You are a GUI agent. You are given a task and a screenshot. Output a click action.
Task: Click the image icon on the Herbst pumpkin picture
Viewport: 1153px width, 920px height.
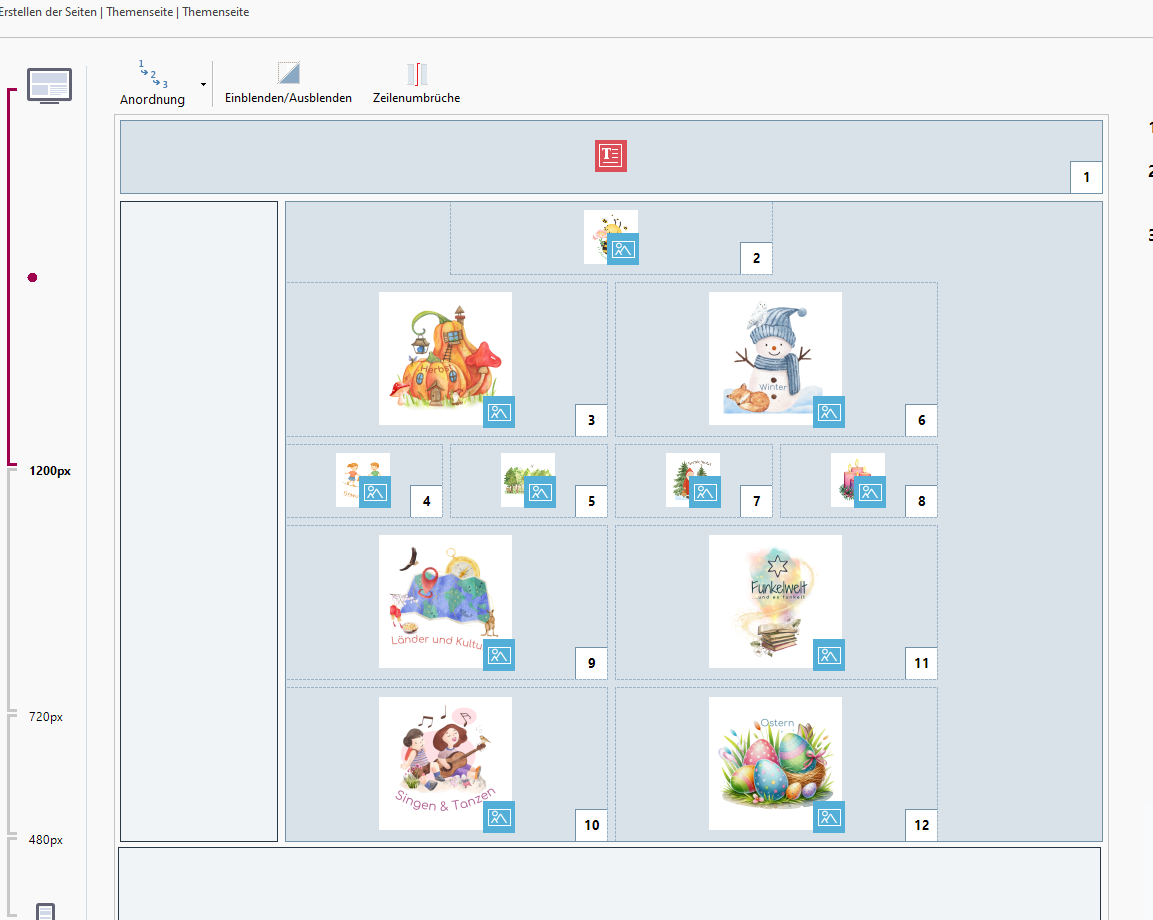click(x=499, y=412)
